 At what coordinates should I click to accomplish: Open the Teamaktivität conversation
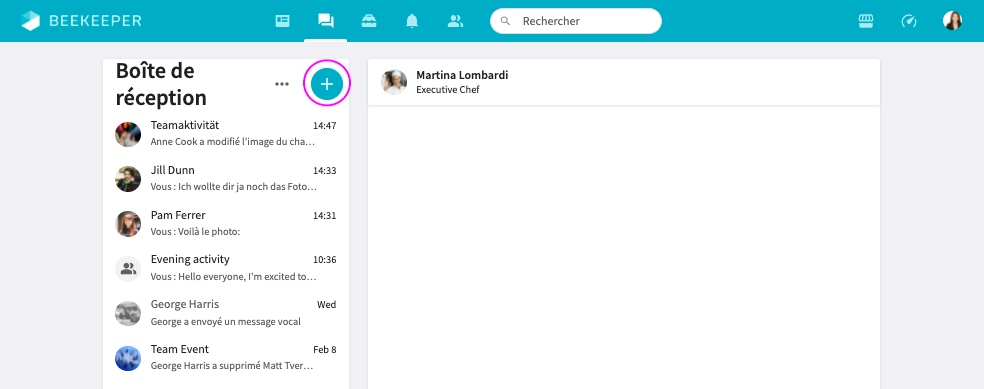click(x=226, y=134)
